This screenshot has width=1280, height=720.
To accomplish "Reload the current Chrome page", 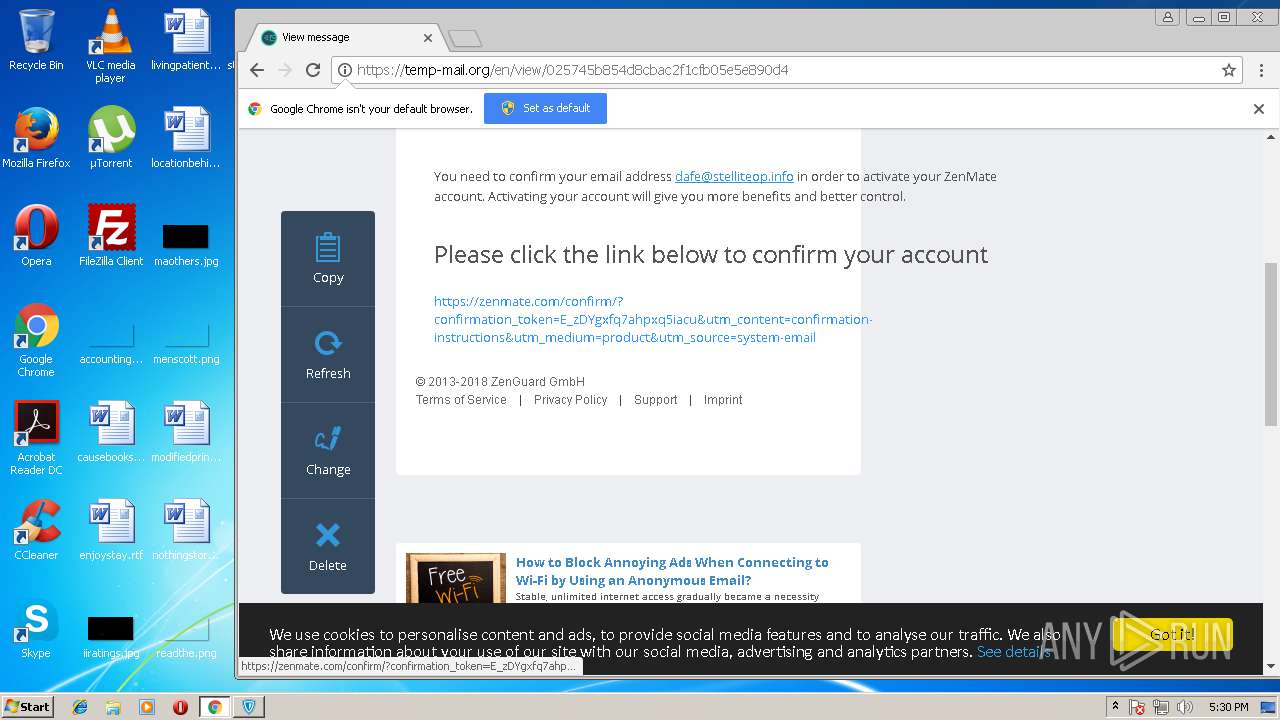I will point(313,70).
